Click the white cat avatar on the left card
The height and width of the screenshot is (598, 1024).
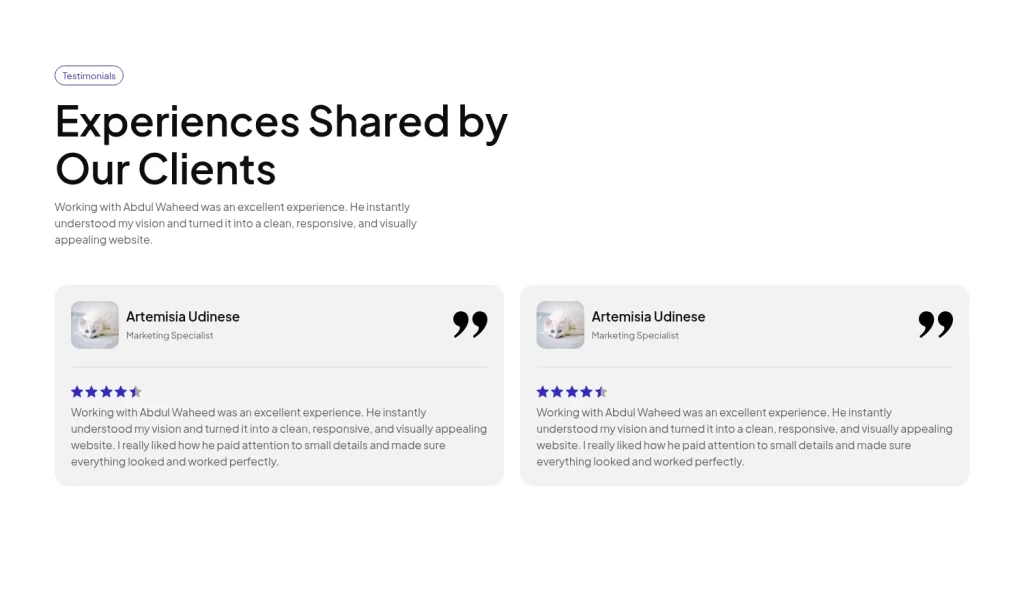coord(94,324)
